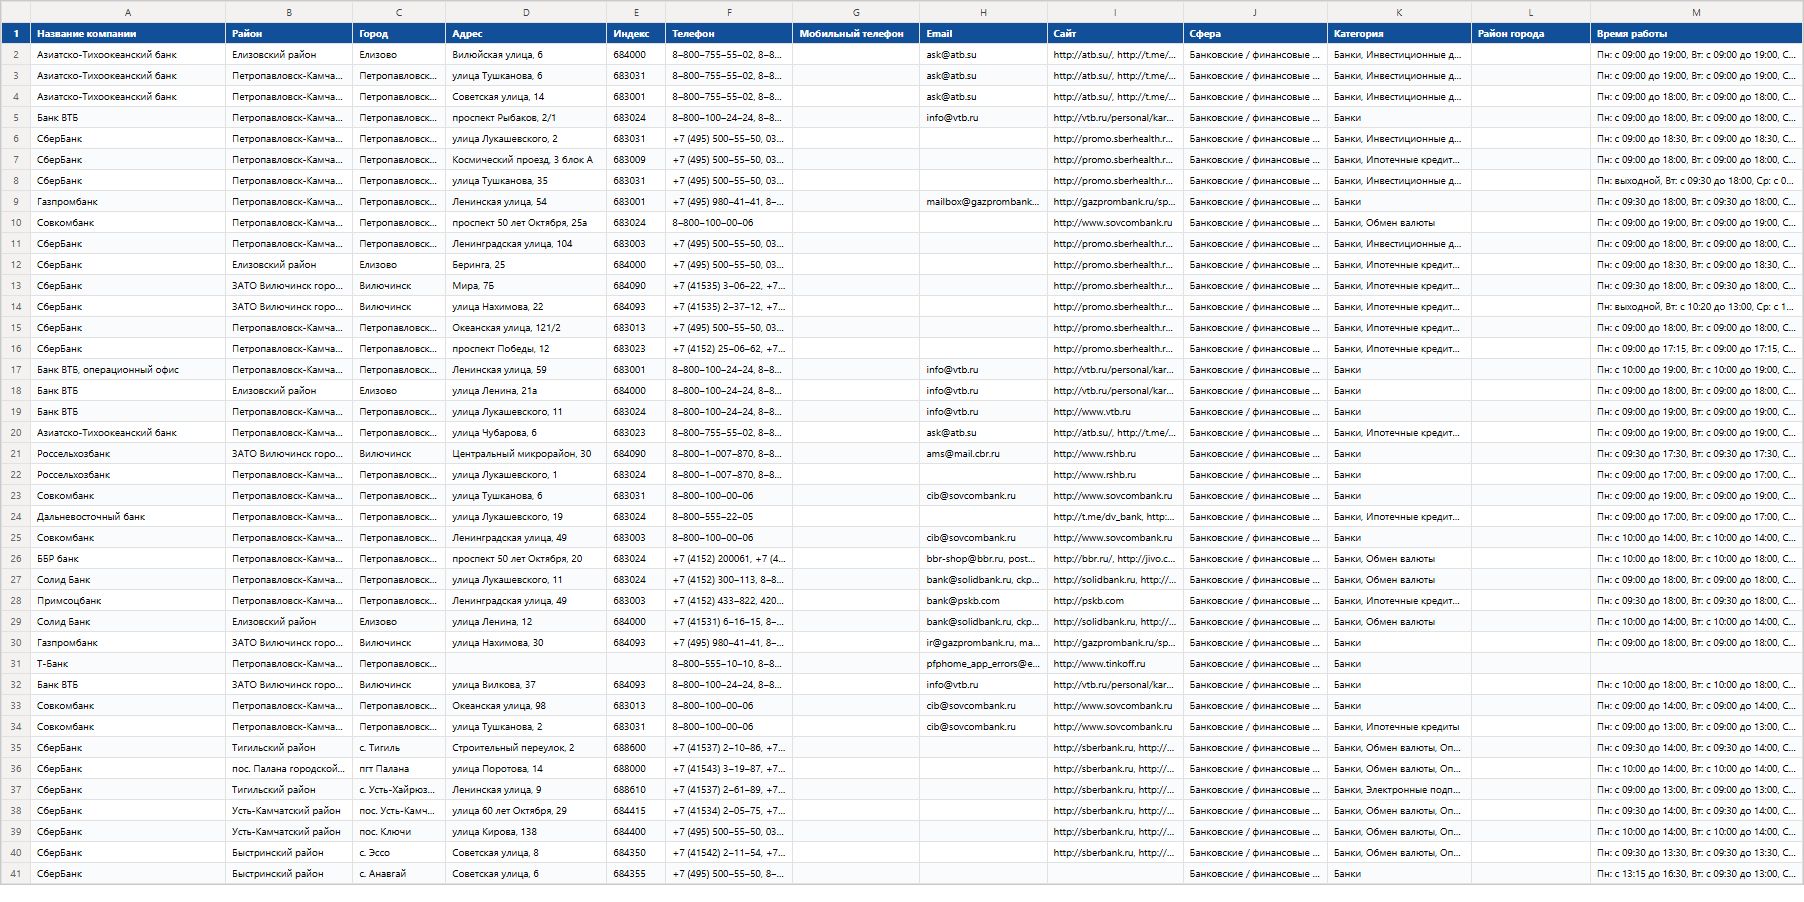Select category "Банки, Электронные подп..."

[x=1399, y=790]
